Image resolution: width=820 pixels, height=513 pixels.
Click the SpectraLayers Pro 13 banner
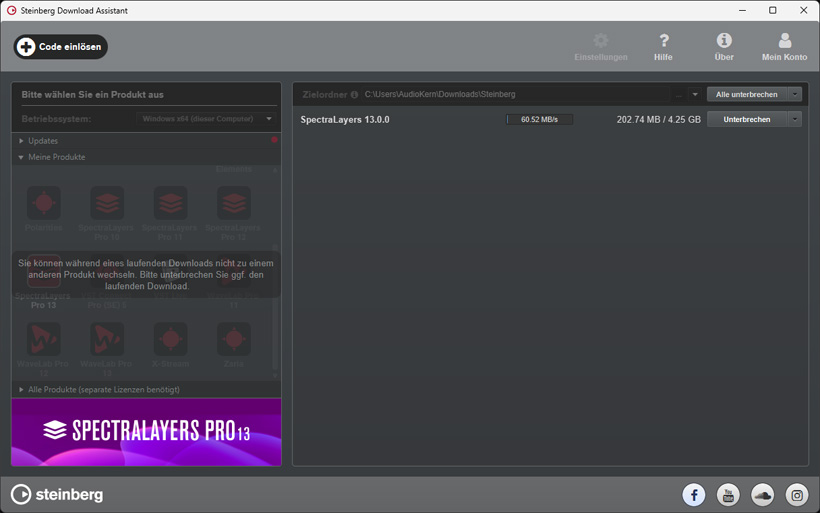coord(146,432)
